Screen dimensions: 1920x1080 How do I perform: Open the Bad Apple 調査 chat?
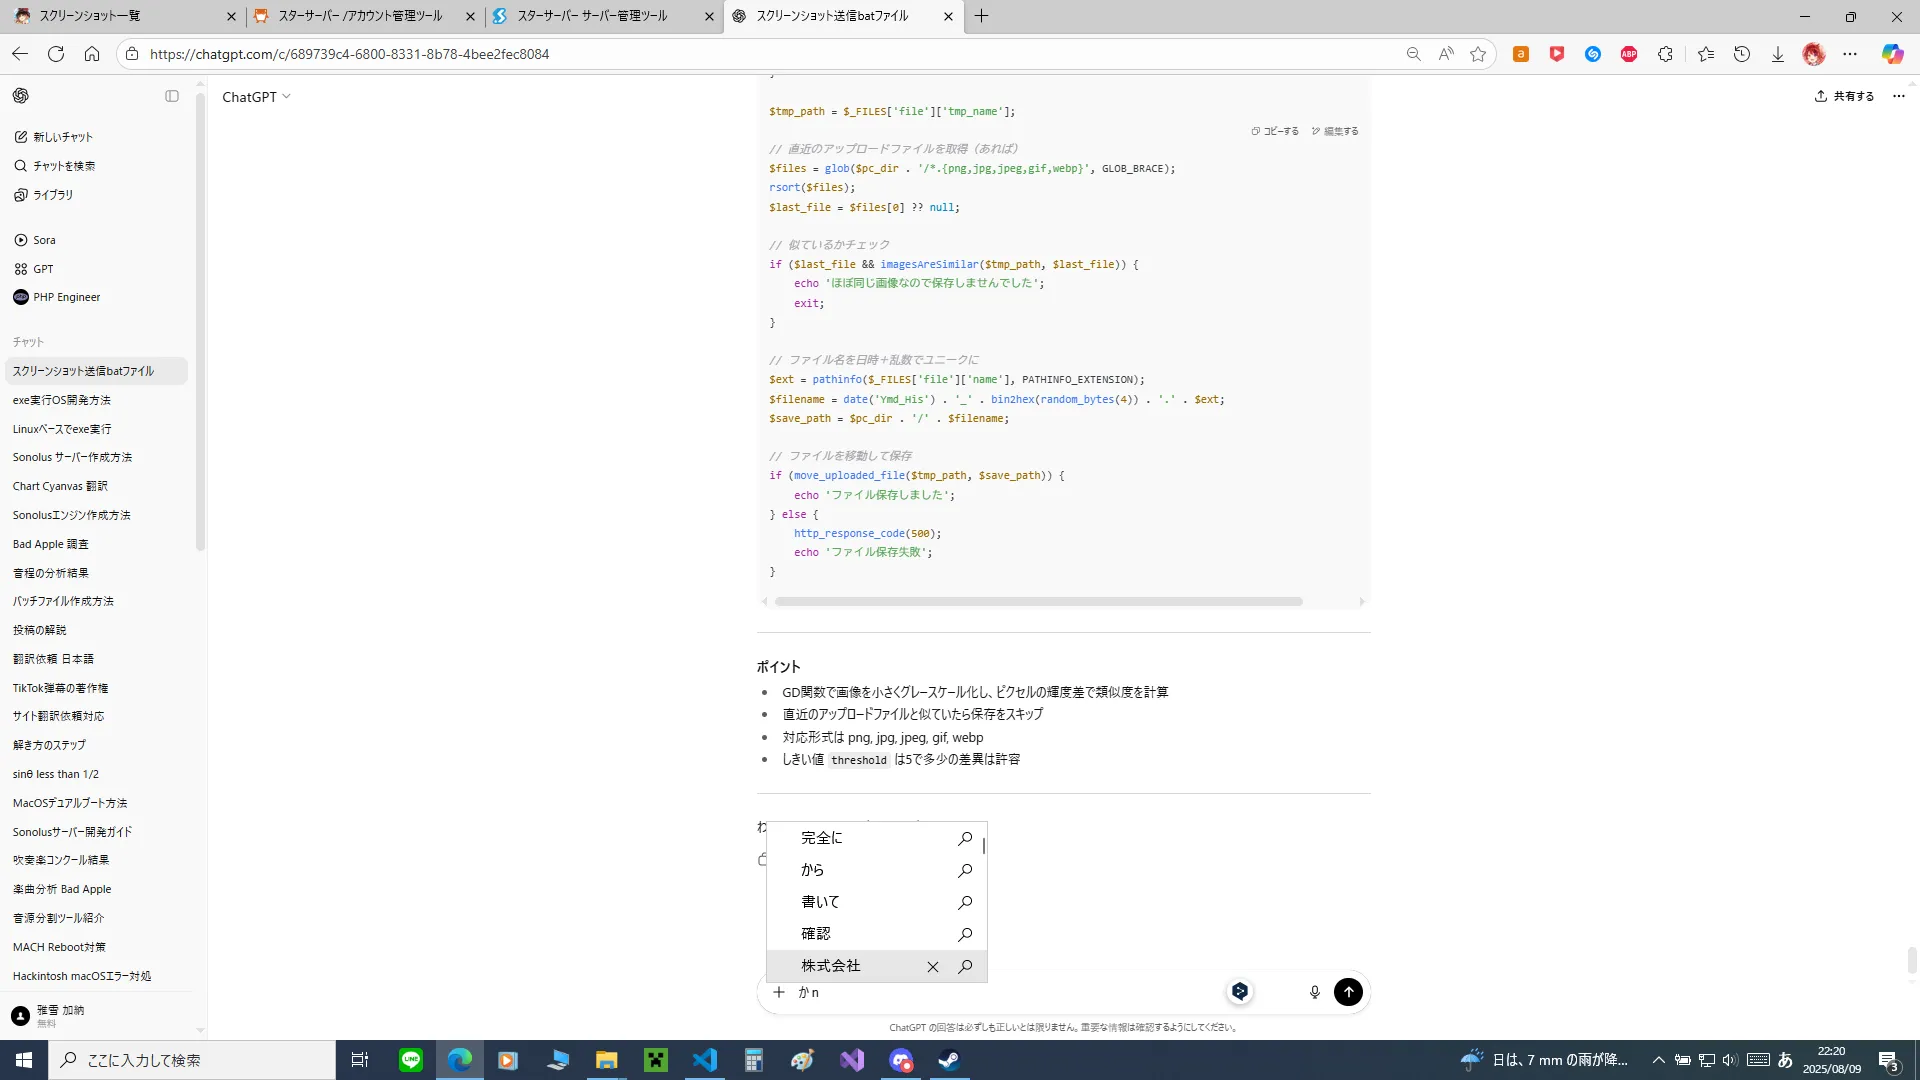coord(51,544)
